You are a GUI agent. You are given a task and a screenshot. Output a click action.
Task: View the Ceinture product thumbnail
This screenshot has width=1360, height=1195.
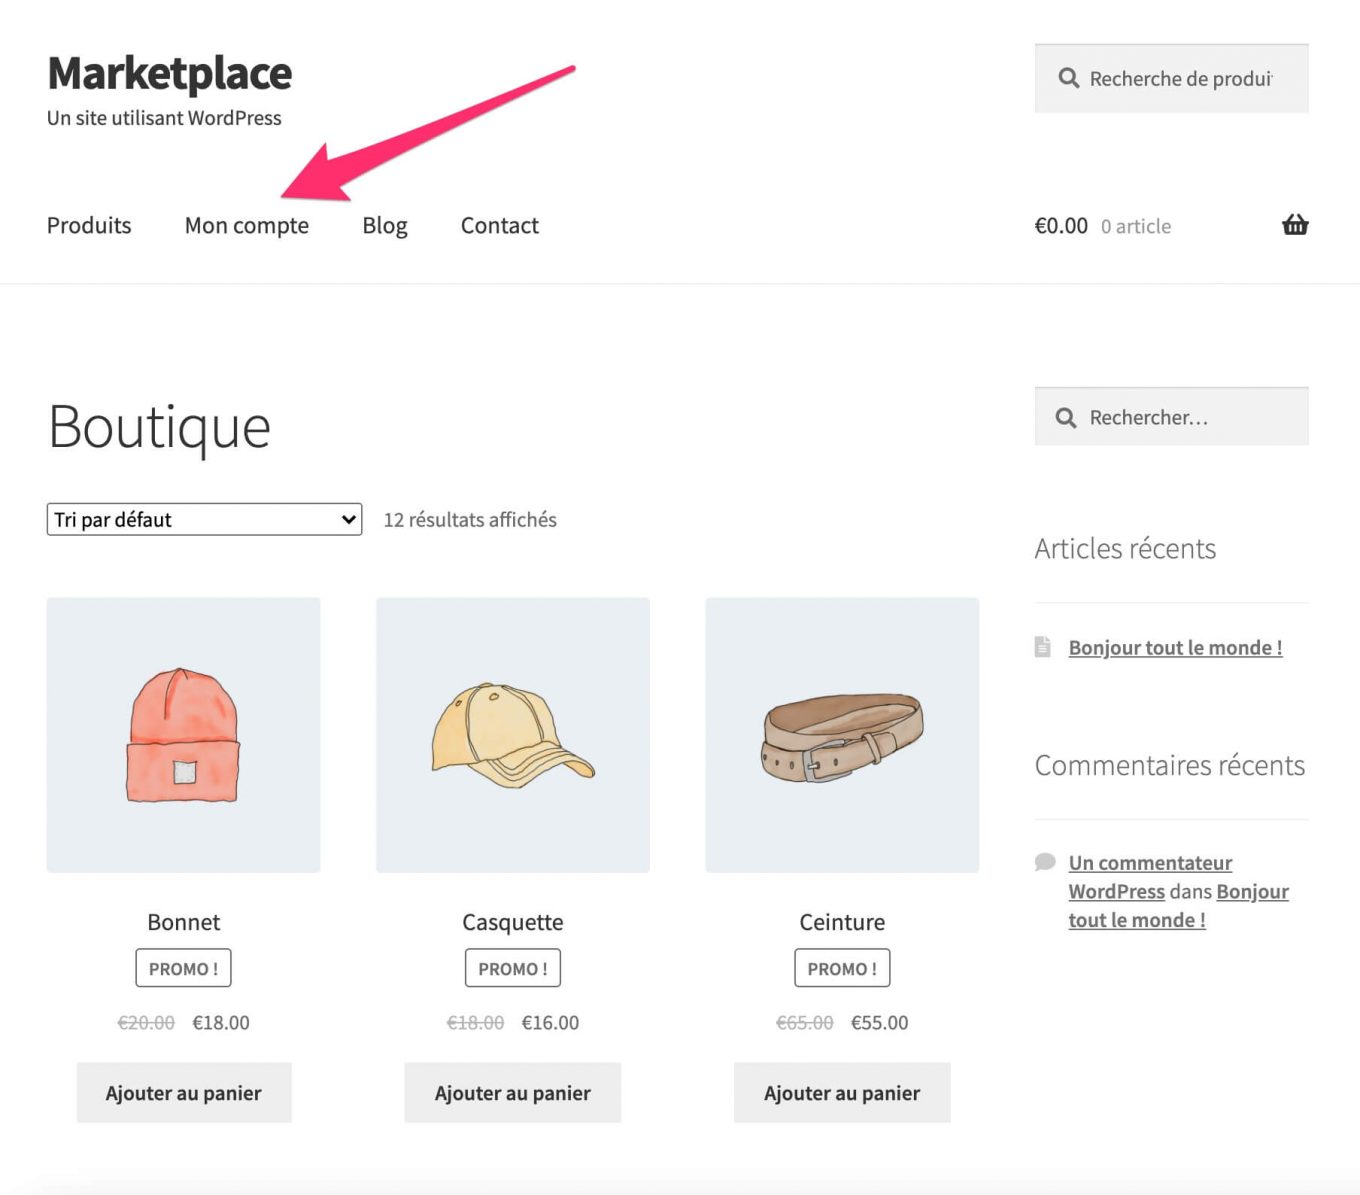tap(841, 734)
